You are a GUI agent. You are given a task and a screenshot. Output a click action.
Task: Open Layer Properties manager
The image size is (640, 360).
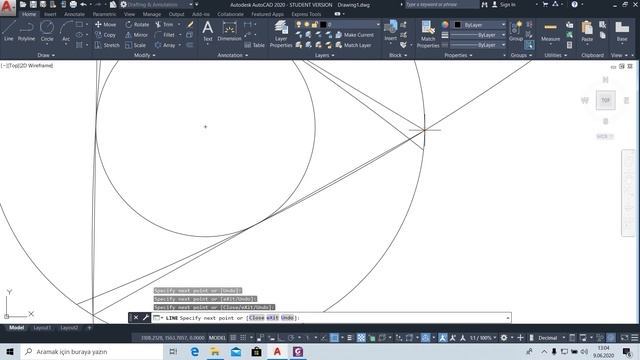281,34
